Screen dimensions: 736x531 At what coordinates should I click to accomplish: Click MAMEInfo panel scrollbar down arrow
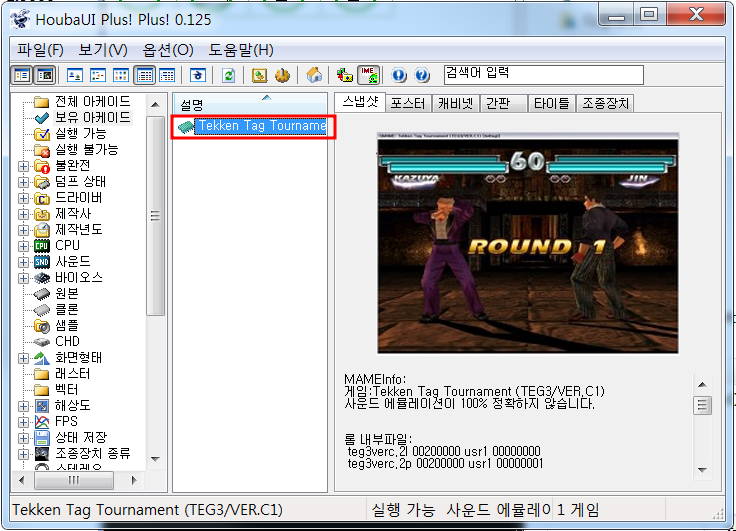702,470
